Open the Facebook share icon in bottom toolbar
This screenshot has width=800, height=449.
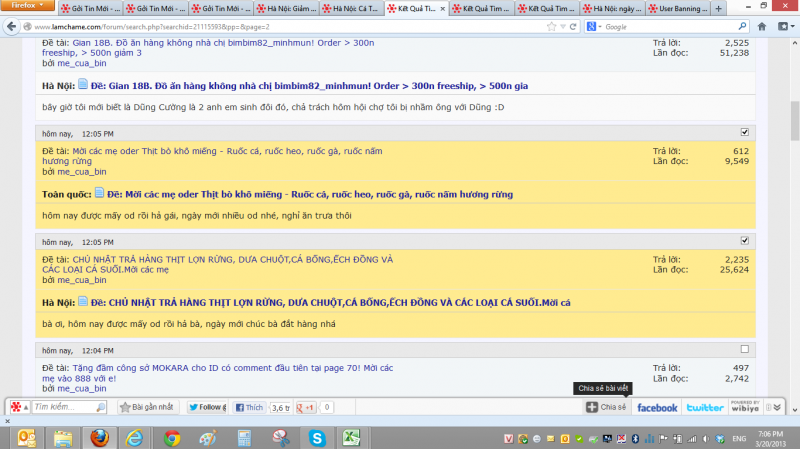point(657,408)
